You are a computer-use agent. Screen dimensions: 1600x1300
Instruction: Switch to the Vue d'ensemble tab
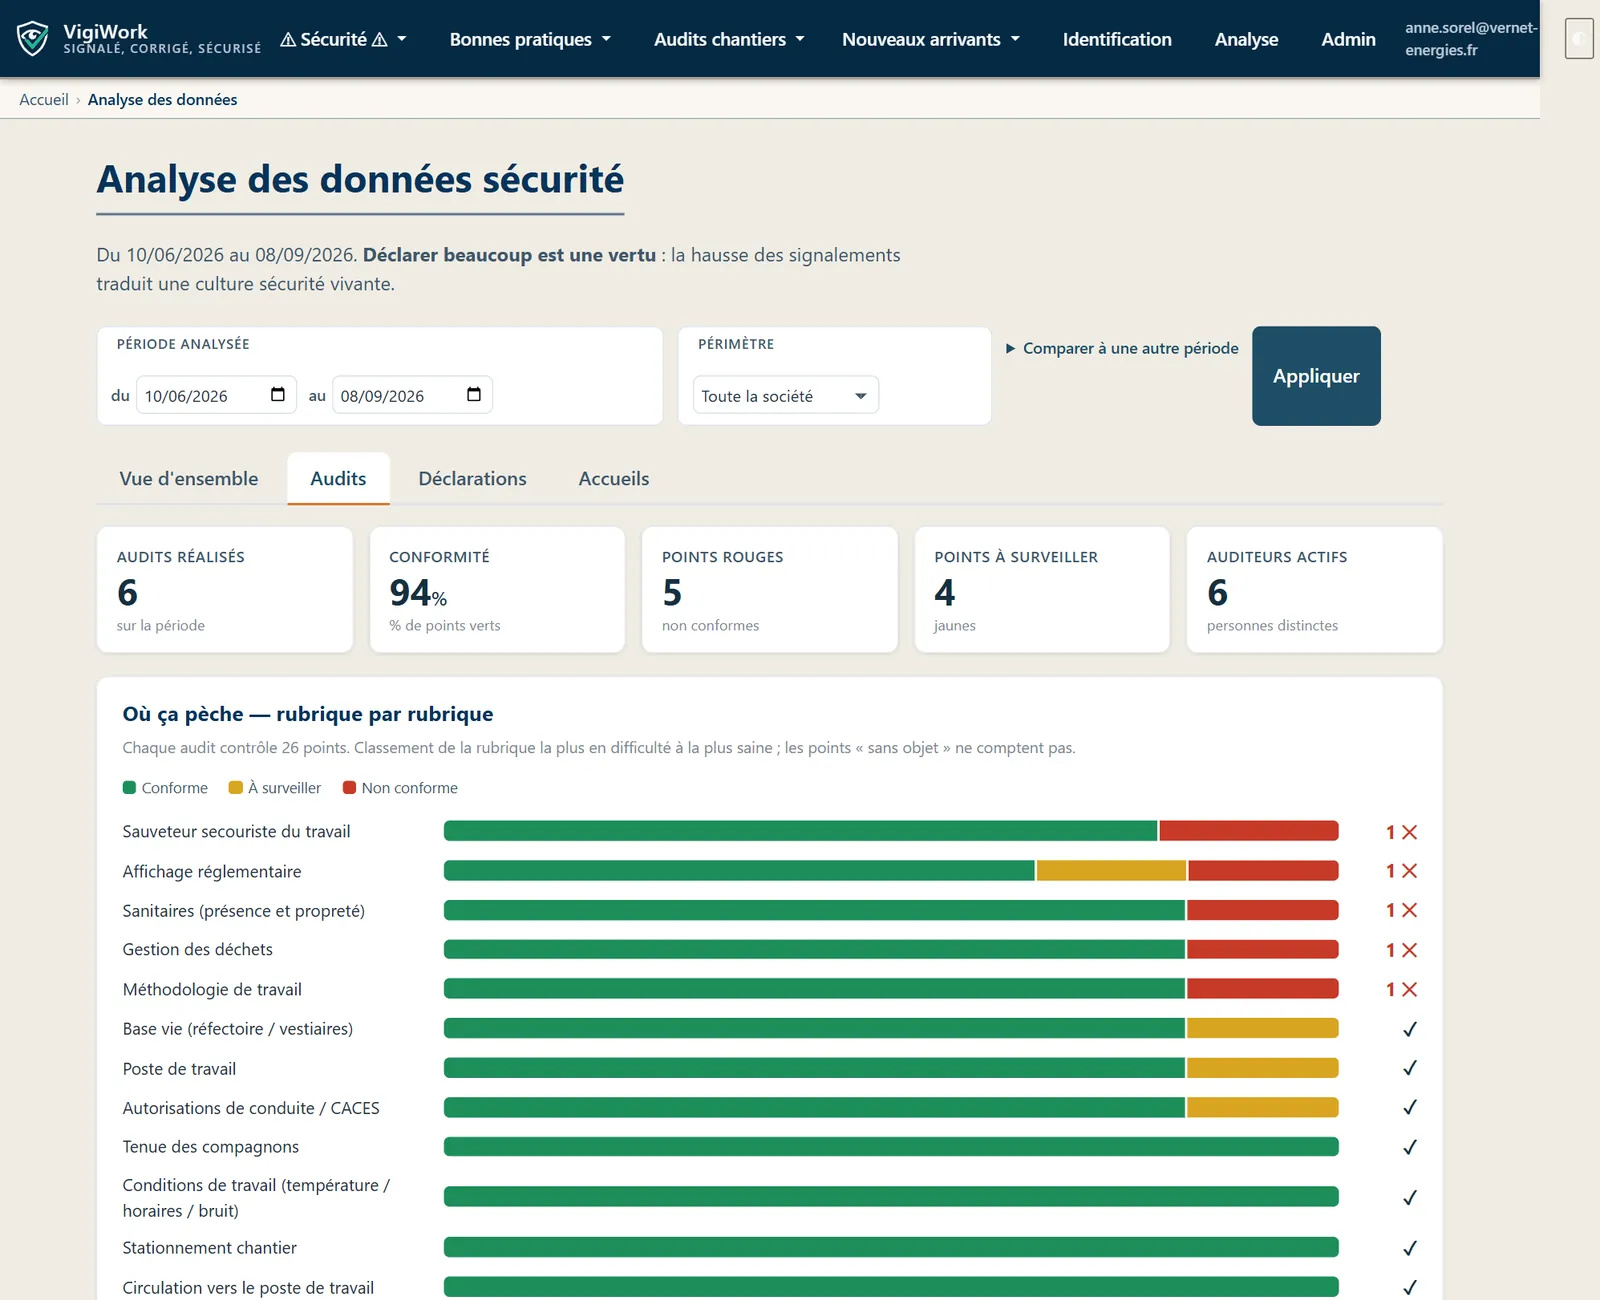click(189, 479)
